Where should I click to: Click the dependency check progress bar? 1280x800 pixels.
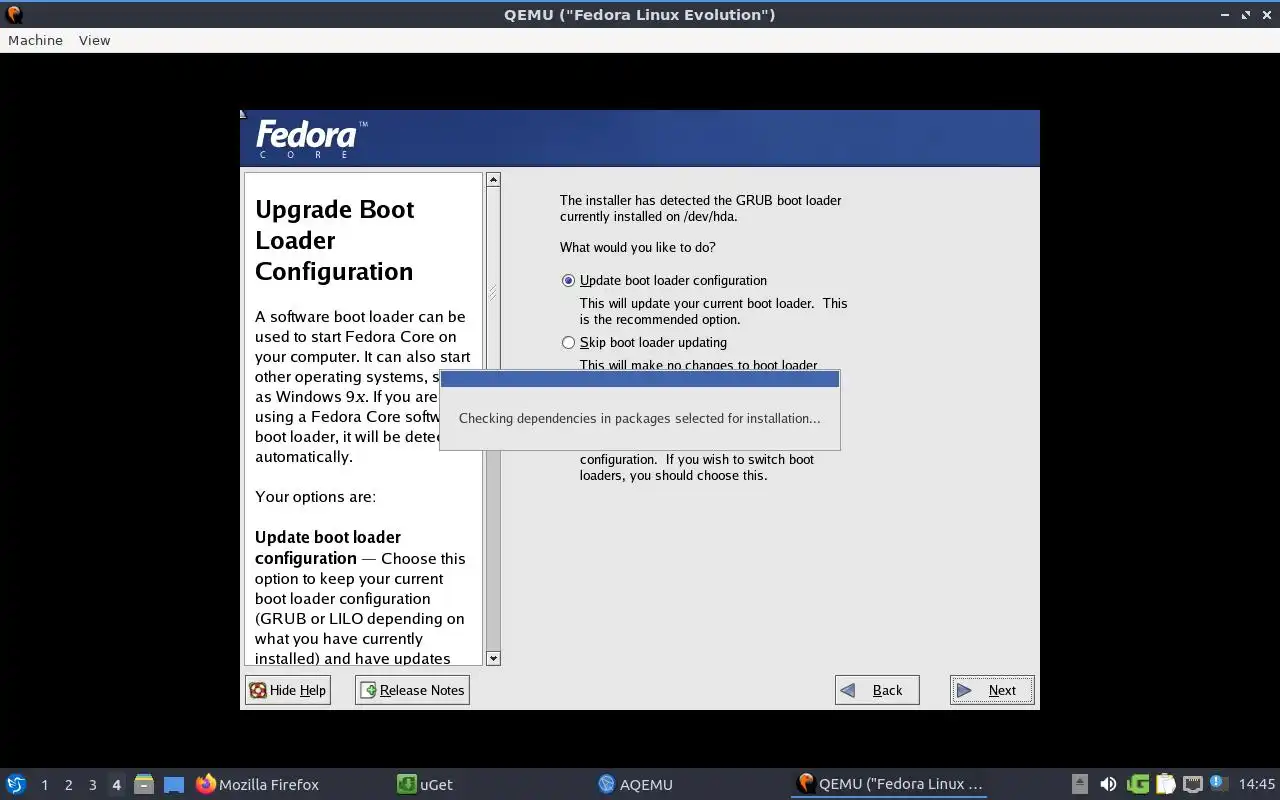(640, 379)
